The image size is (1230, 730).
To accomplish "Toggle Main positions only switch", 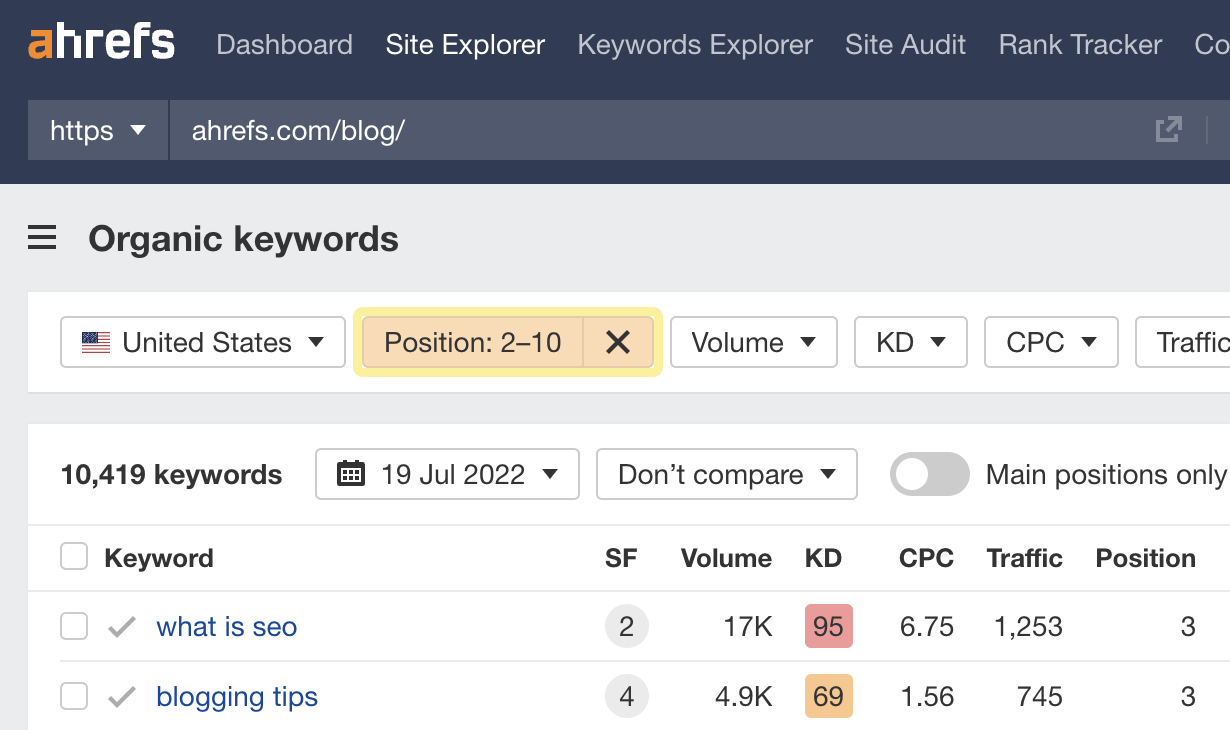I will 930,474.
